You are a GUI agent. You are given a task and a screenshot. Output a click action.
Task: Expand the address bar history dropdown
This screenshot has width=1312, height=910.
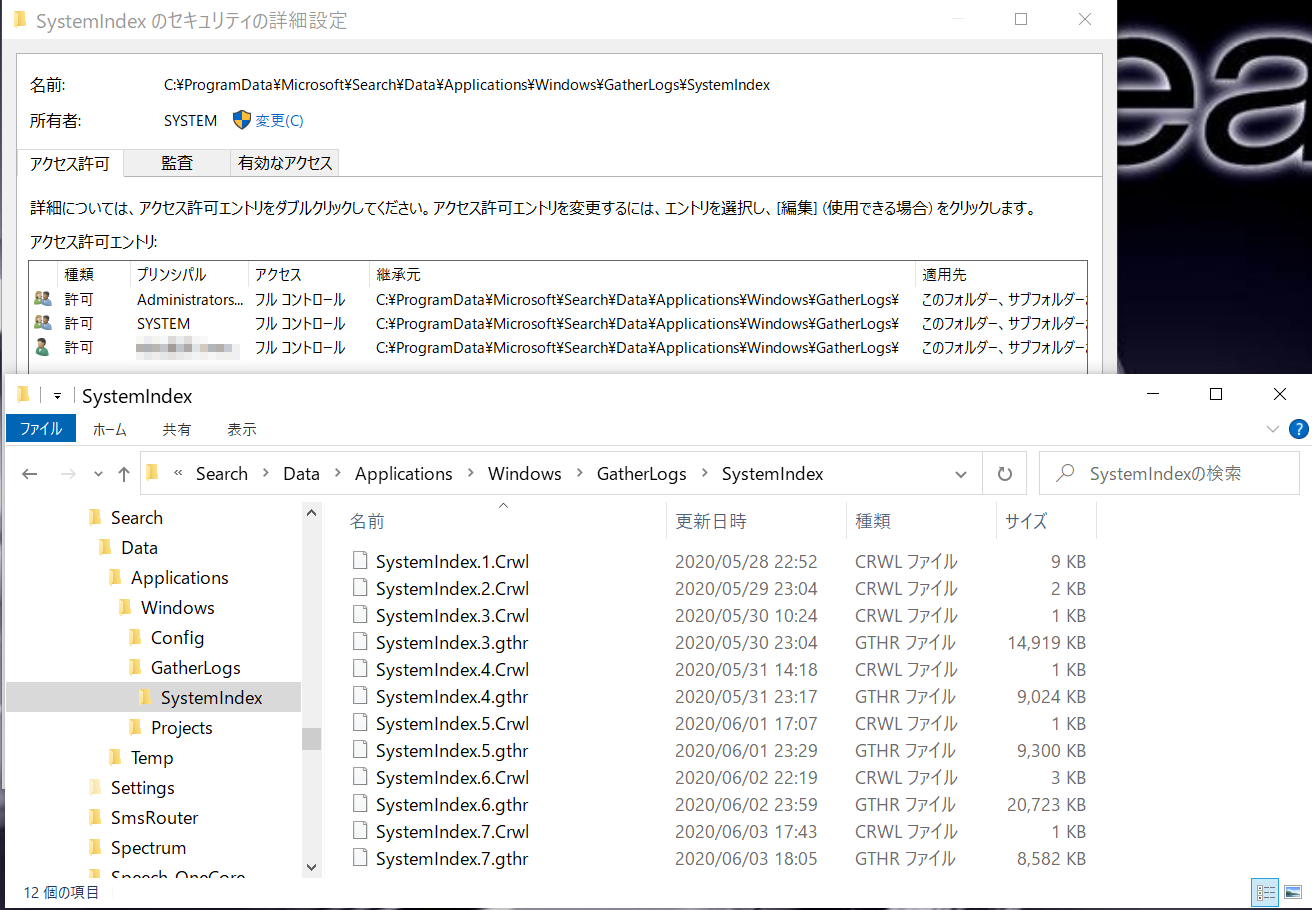pyautogui.click(x=961, y=474)
